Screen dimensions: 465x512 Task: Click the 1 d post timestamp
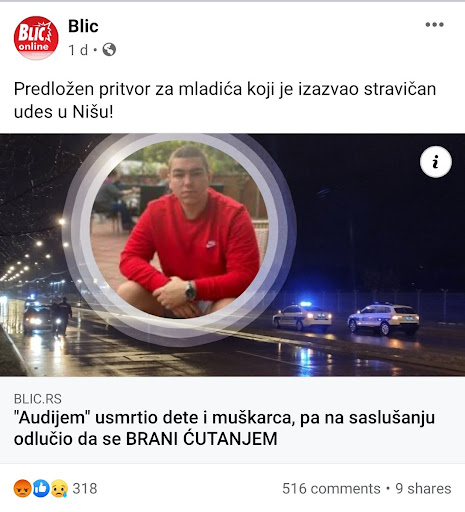point(78,50)
